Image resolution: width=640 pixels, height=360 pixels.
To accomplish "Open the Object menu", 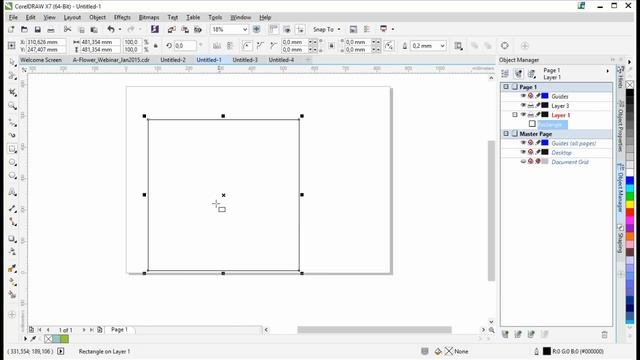I will tap(97, 17).
